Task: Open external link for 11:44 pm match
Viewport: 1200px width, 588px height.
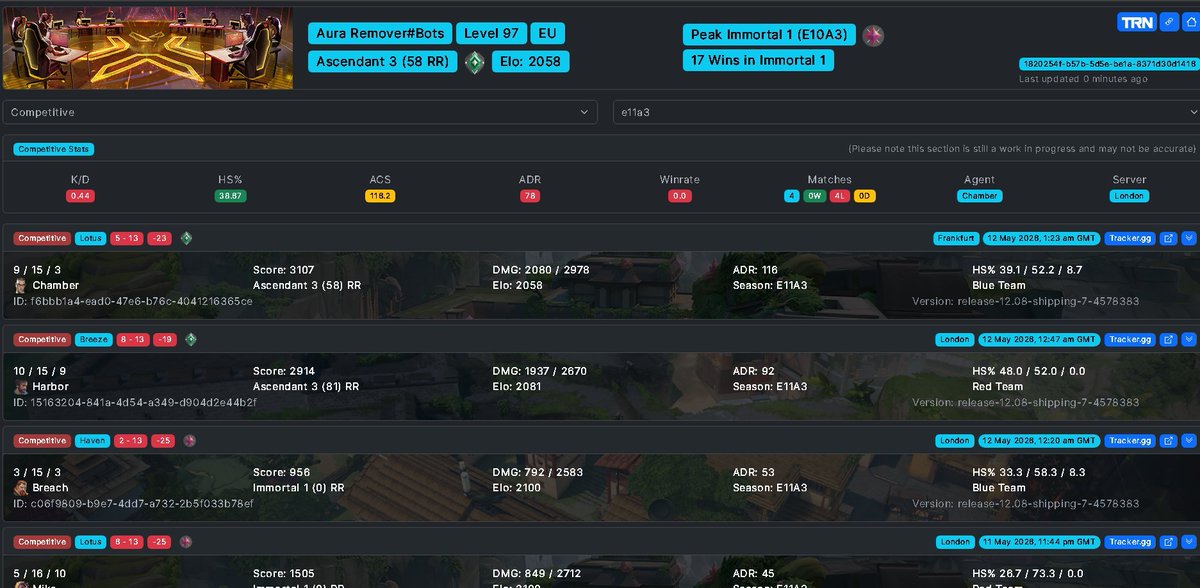Action: coord(1168,542)
